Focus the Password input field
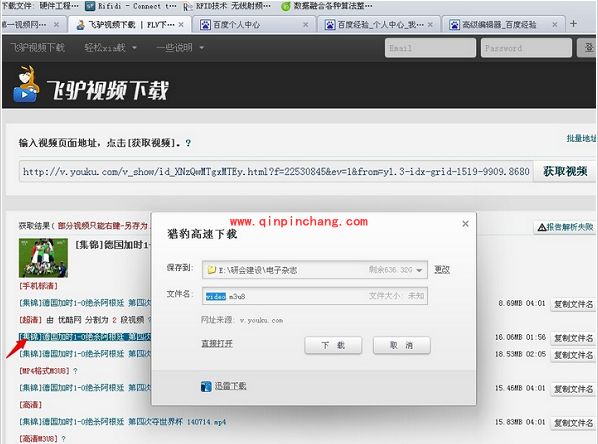The width and height of the screenshot is (598, 444). coord(526,48)
